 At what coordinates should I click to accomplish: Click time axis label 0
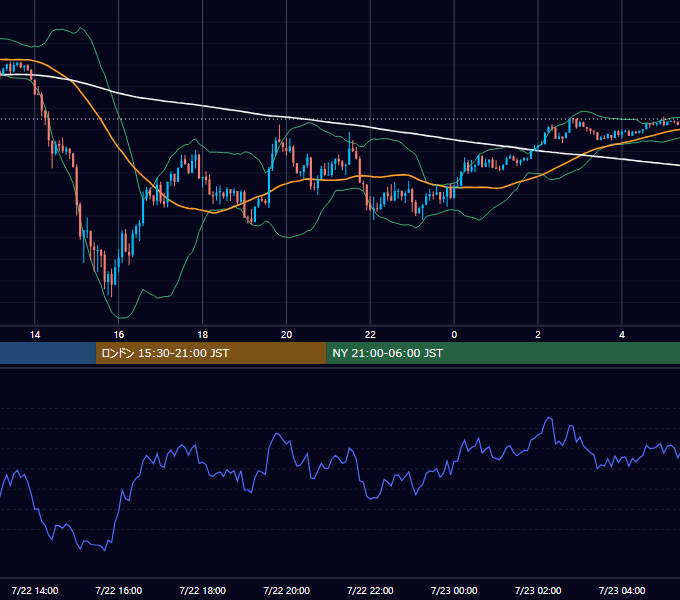click(454, 335)
